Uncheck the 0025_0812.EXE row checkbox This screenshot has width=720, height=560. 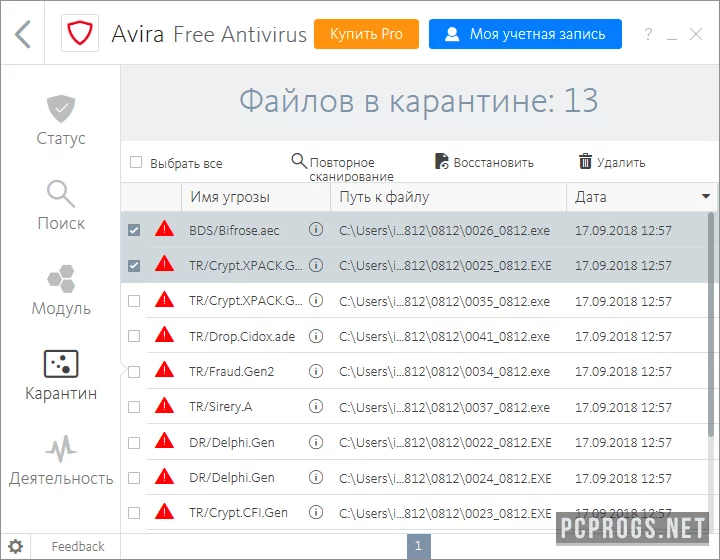click(134, 266)
